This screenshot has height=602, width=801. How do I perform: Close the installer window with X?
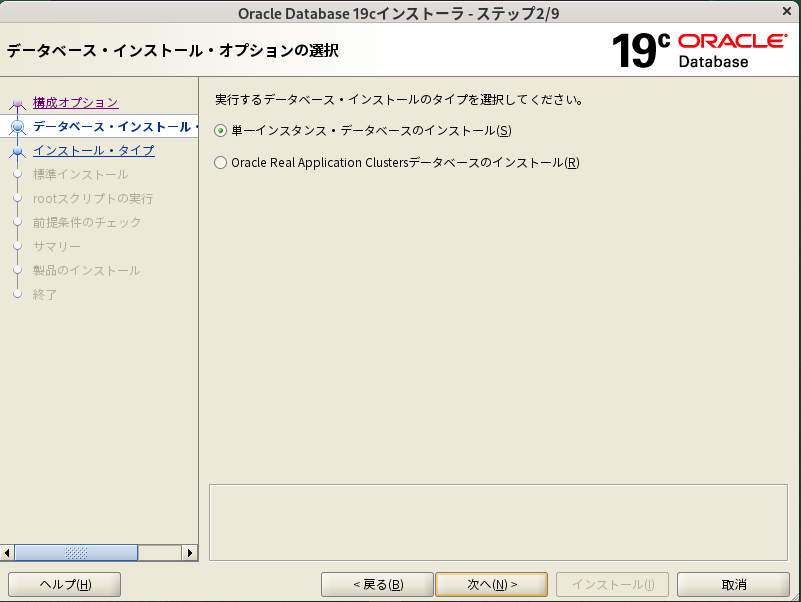point(787,11)
